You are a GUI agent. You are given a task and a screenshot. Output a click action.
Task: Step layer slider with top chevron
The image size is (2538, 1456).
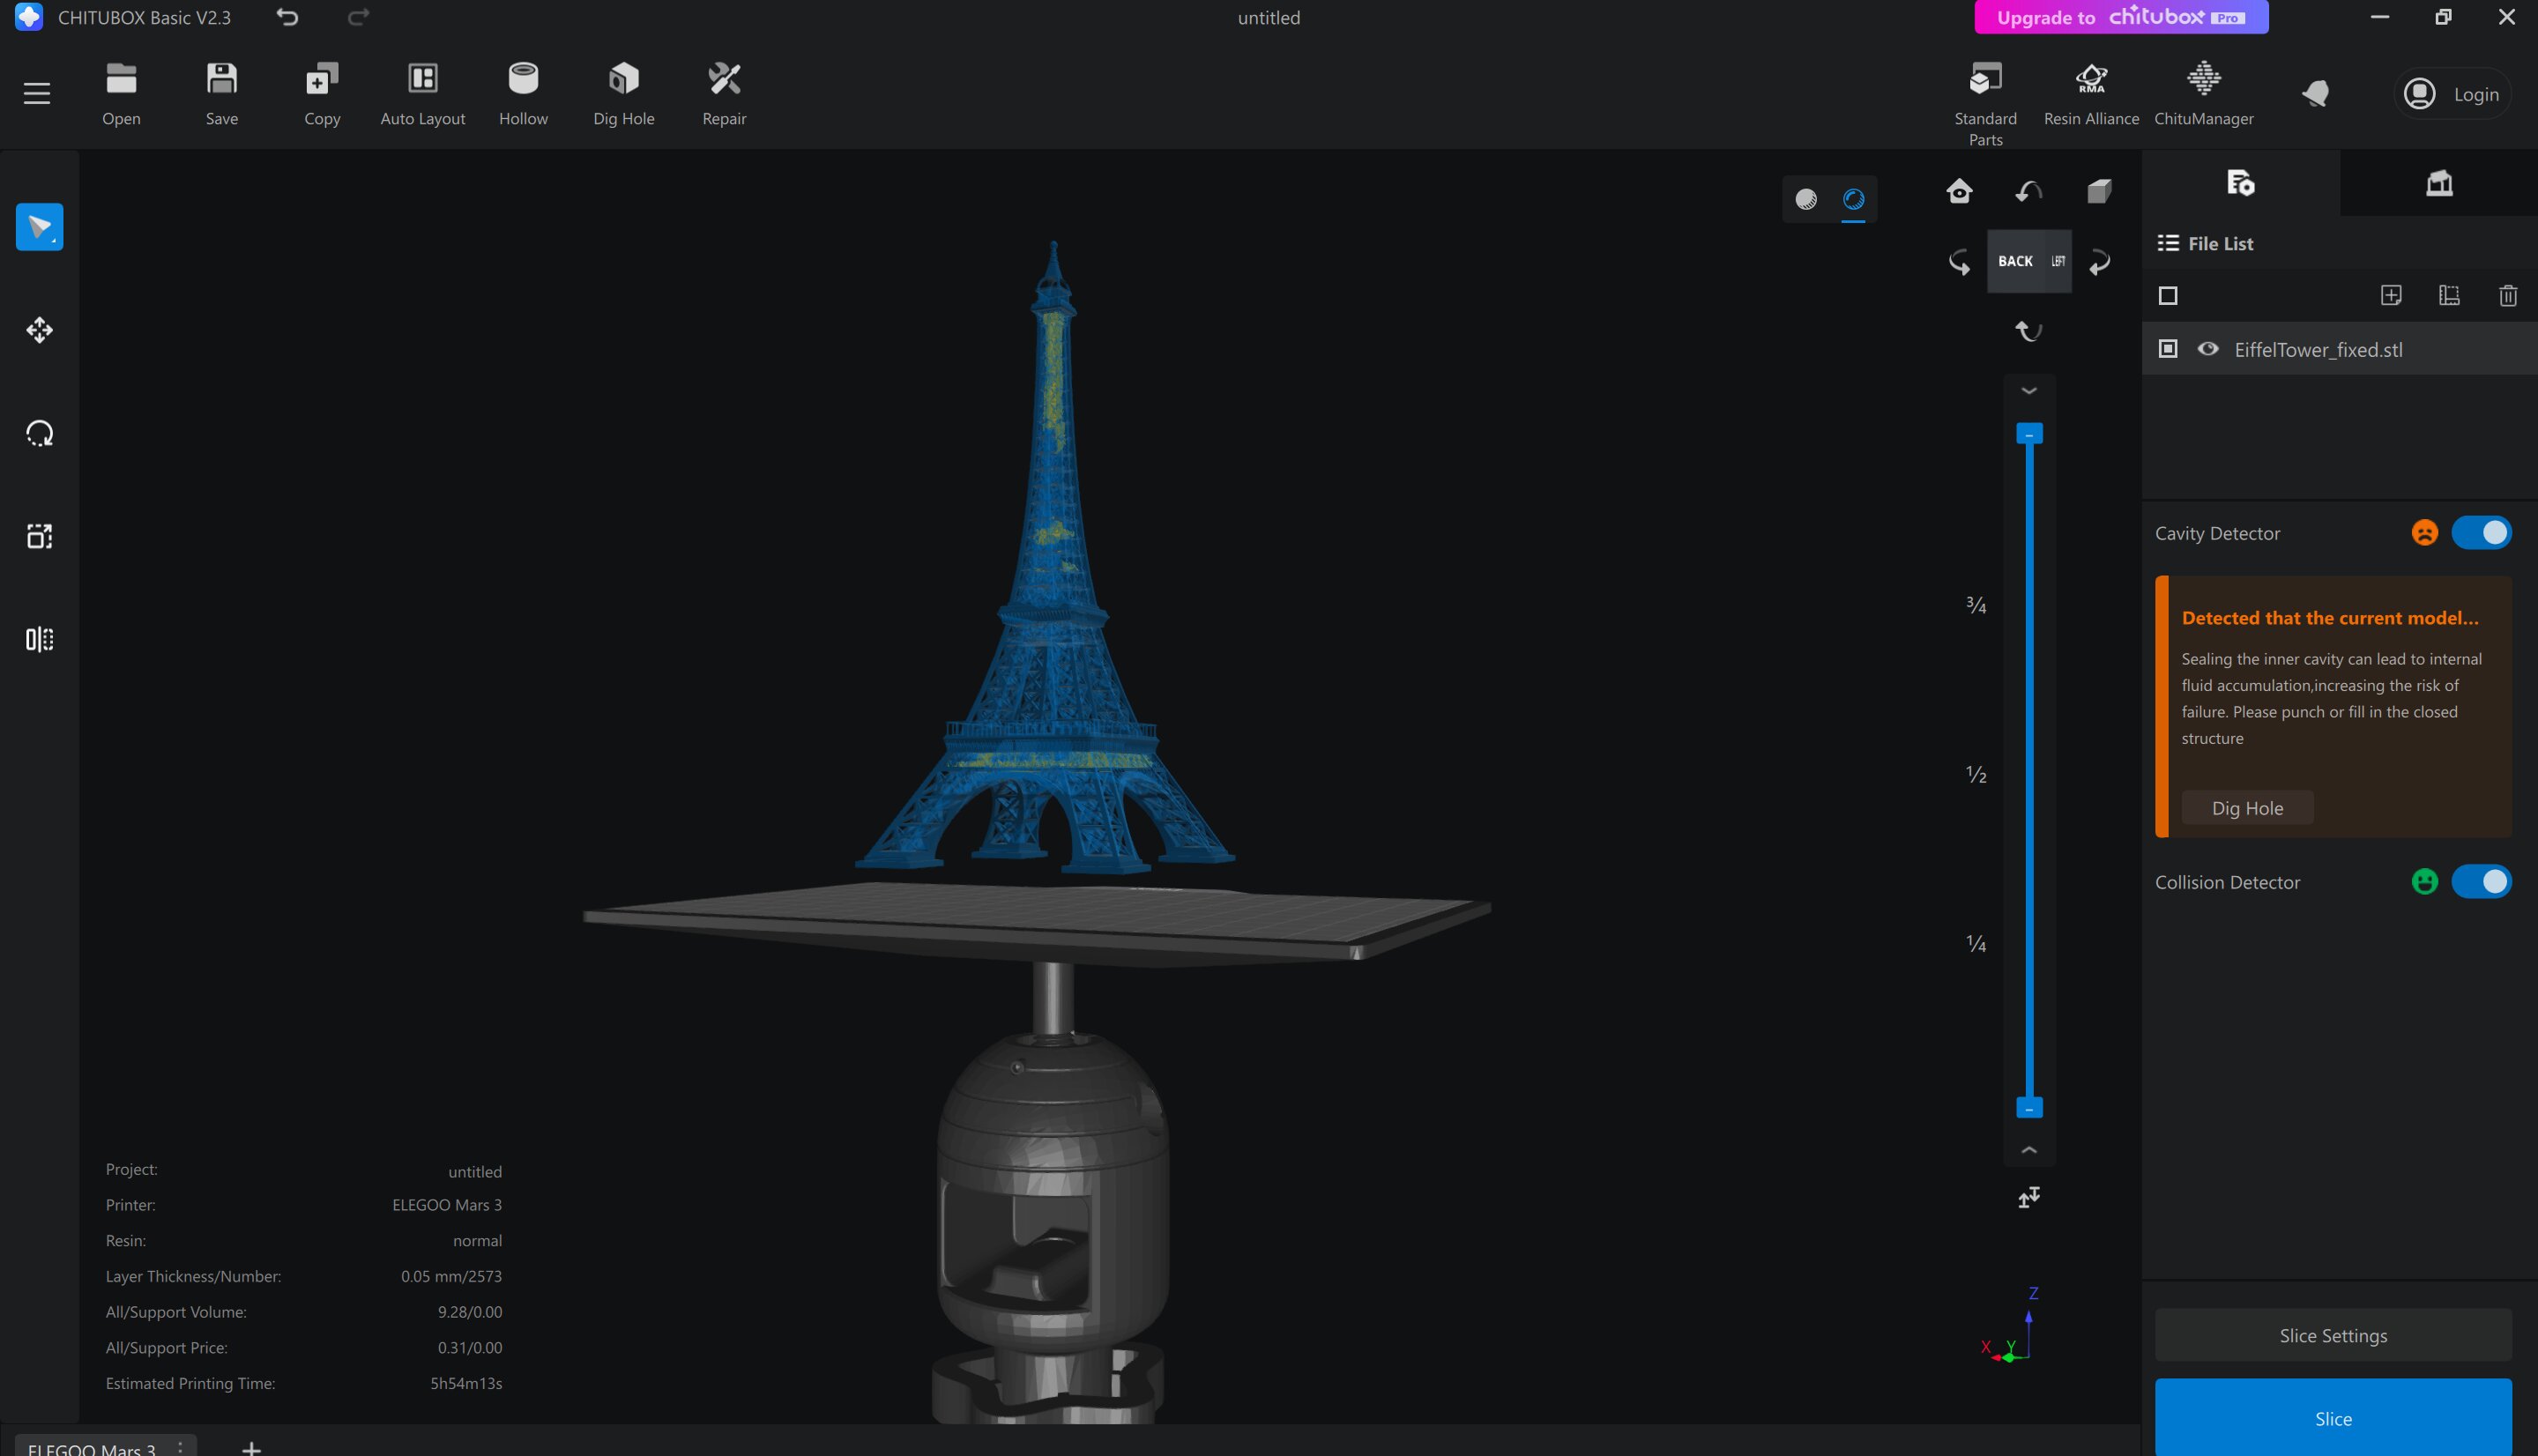point(2028,391)
